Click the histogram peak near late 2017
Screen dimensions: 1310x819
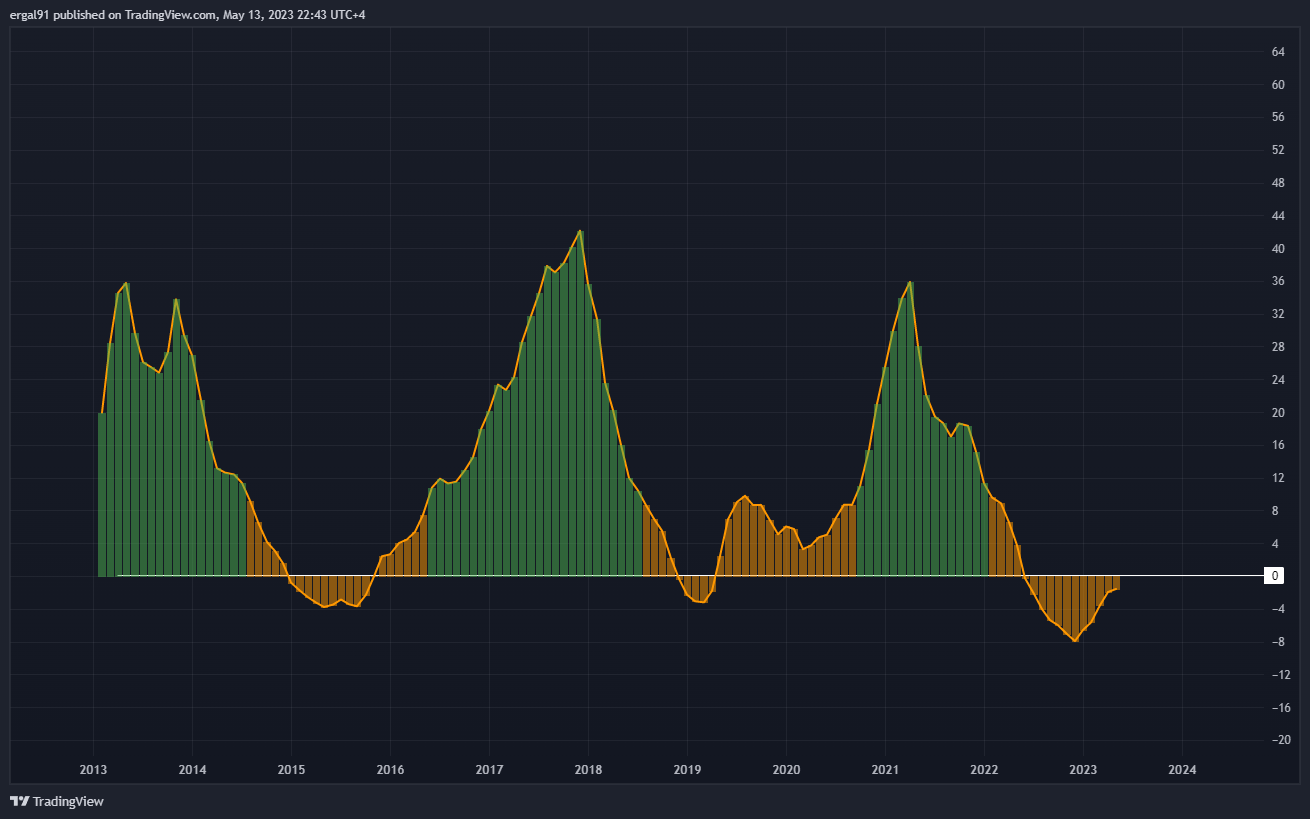tap(580, 404)
